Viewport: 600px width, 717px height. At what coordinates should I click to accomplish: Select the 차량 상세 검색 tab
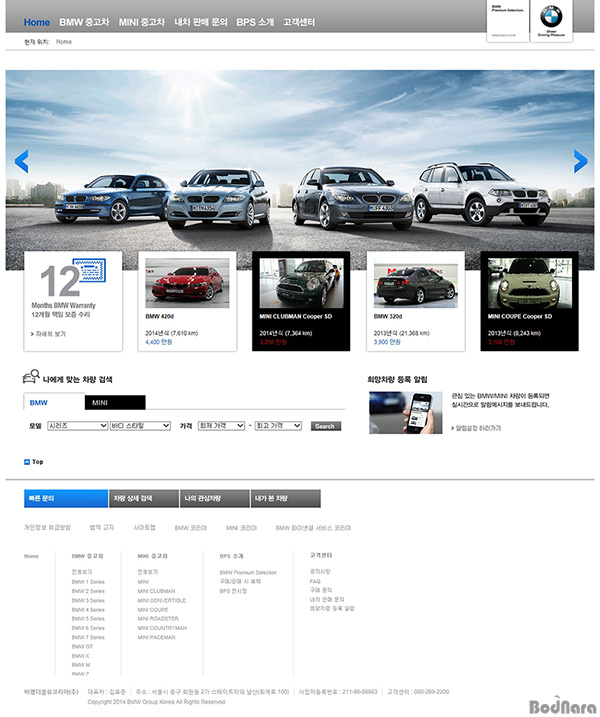coord(144,498)
